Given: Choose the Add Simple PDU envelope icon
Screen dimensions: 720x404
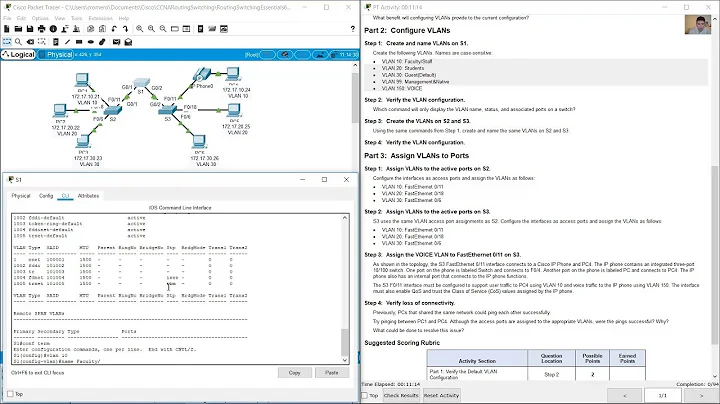Looking at the screenshot, I should point(117,42).
